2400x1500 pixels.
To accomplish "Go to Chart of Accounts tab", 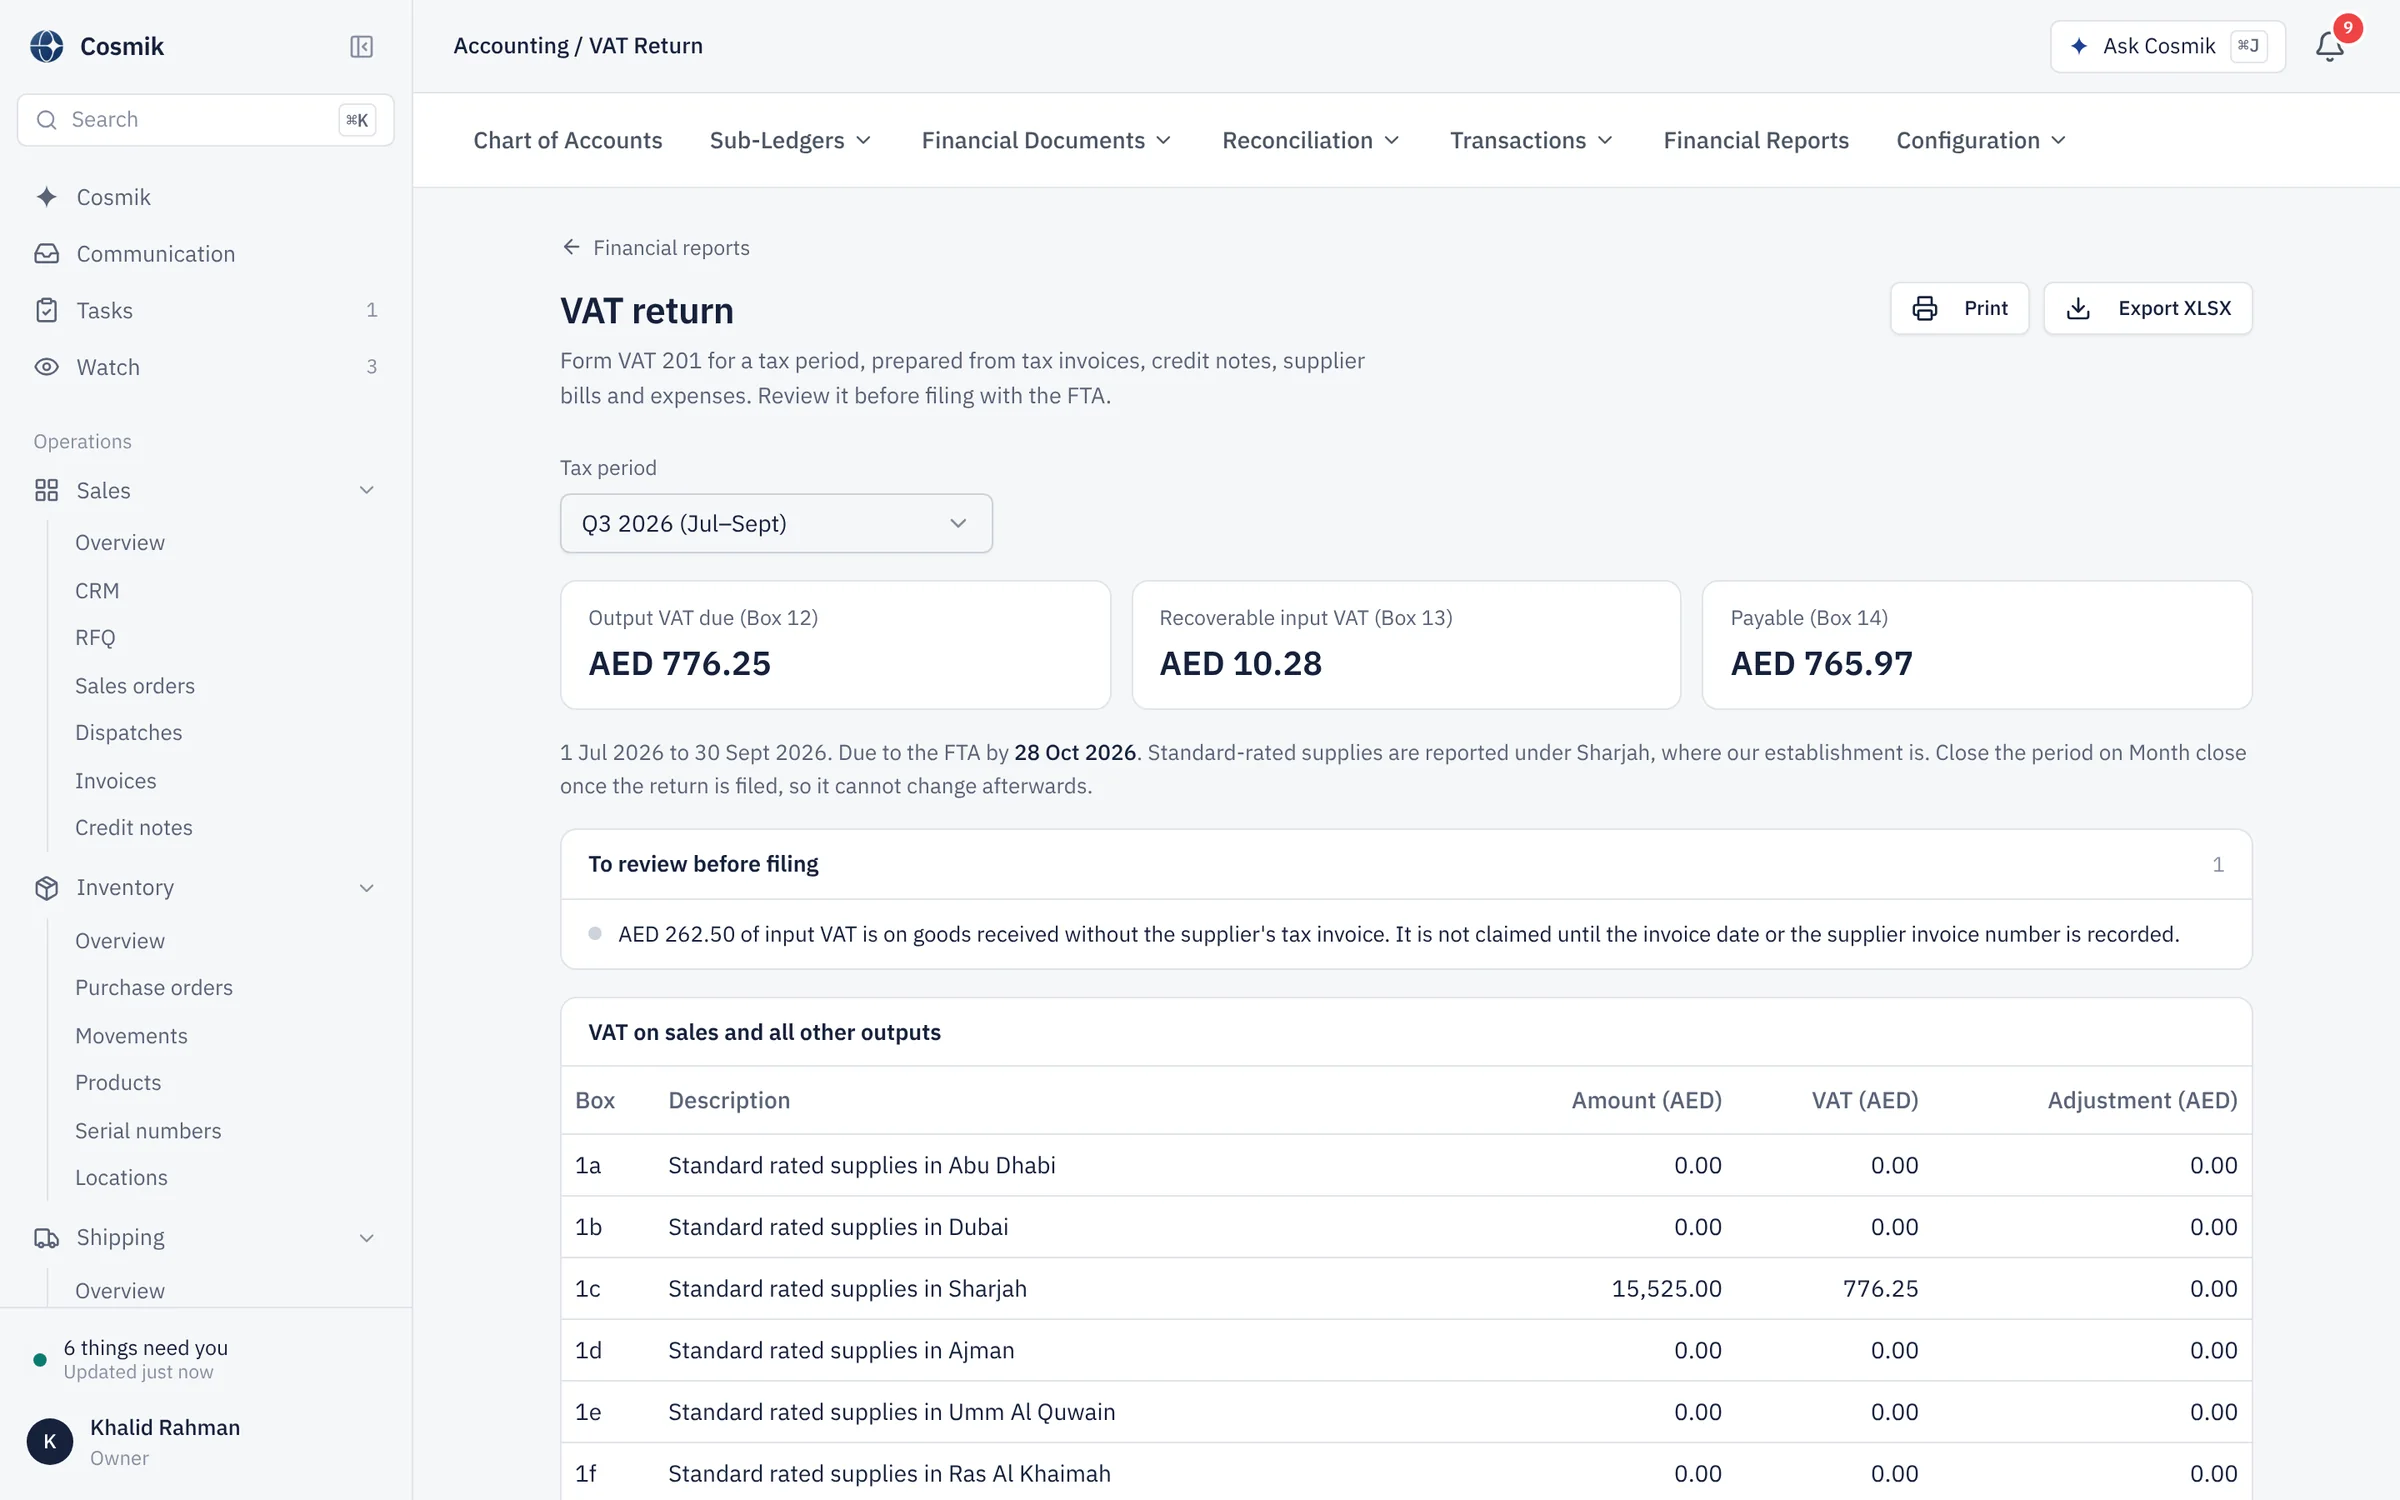I will tap(567, 140).
